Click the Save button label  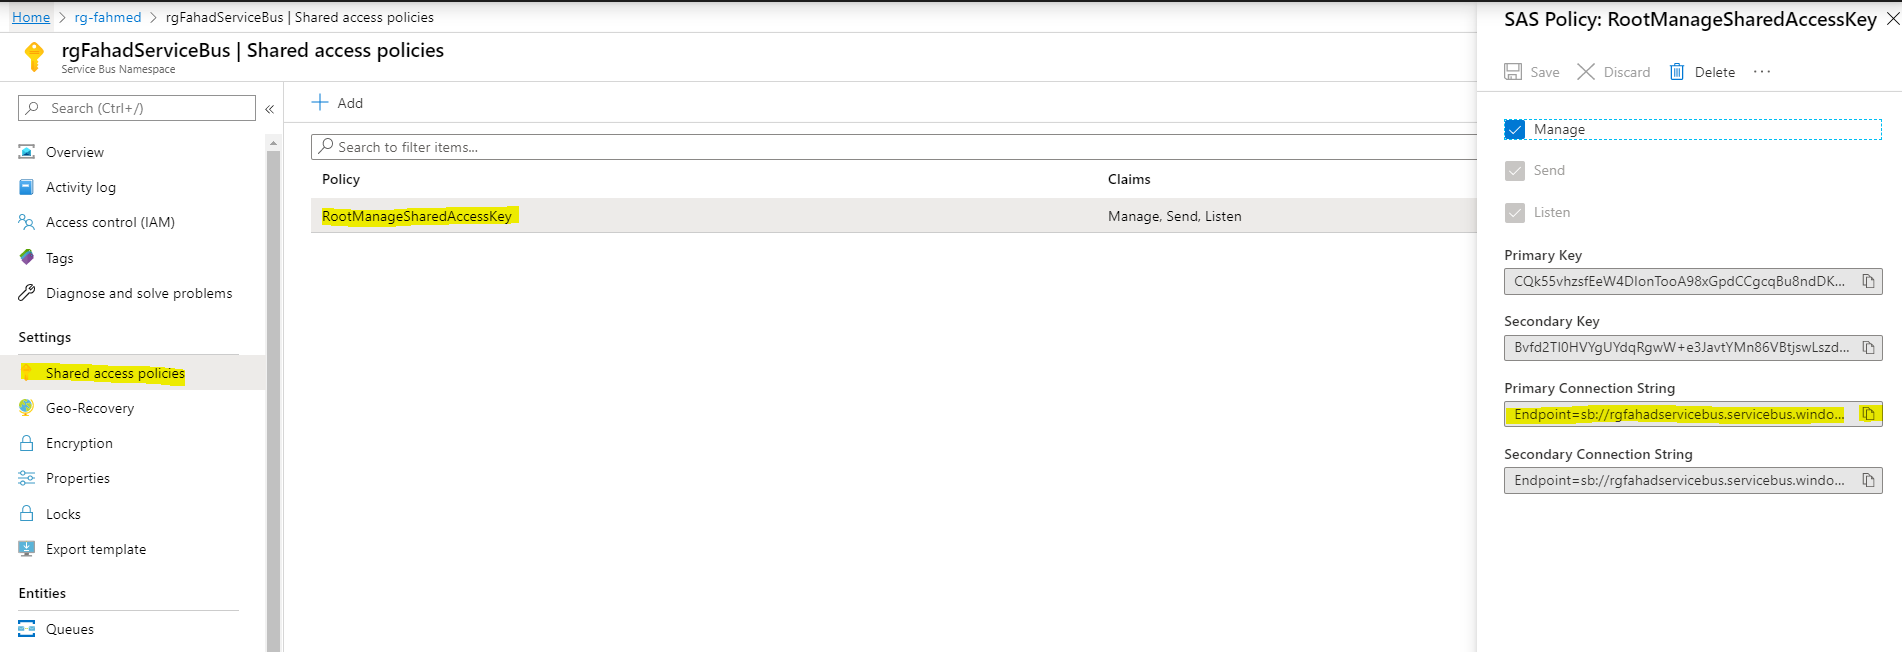click(1545, 72)
